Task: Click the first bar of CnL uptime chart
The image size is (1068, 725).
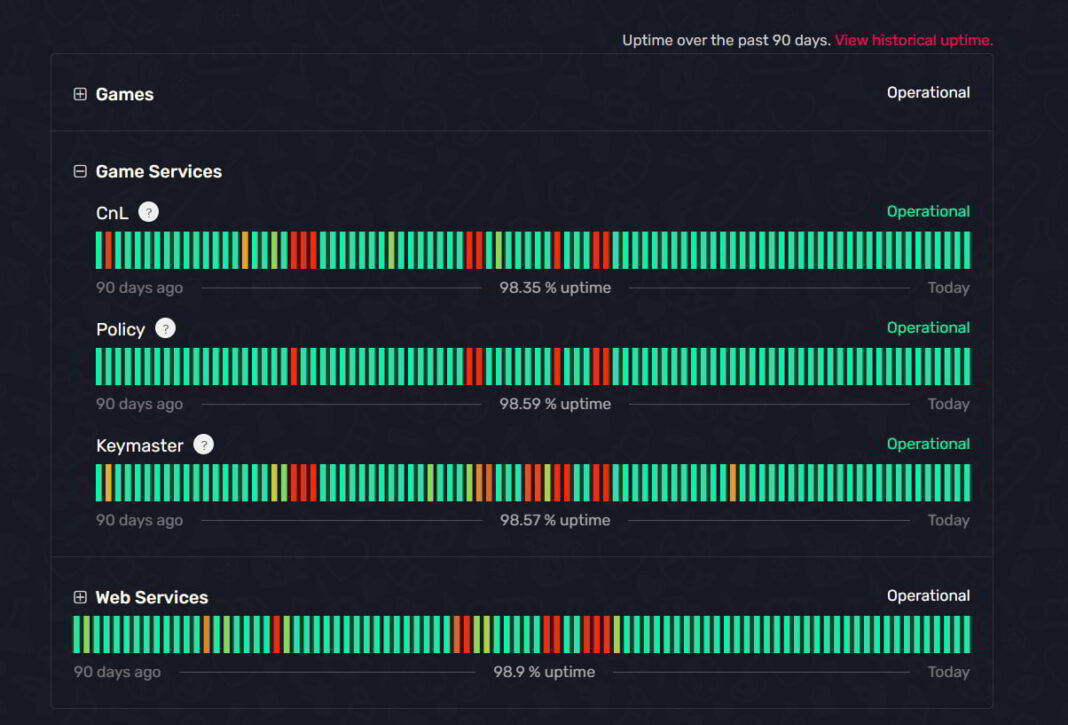Action: 99,250
